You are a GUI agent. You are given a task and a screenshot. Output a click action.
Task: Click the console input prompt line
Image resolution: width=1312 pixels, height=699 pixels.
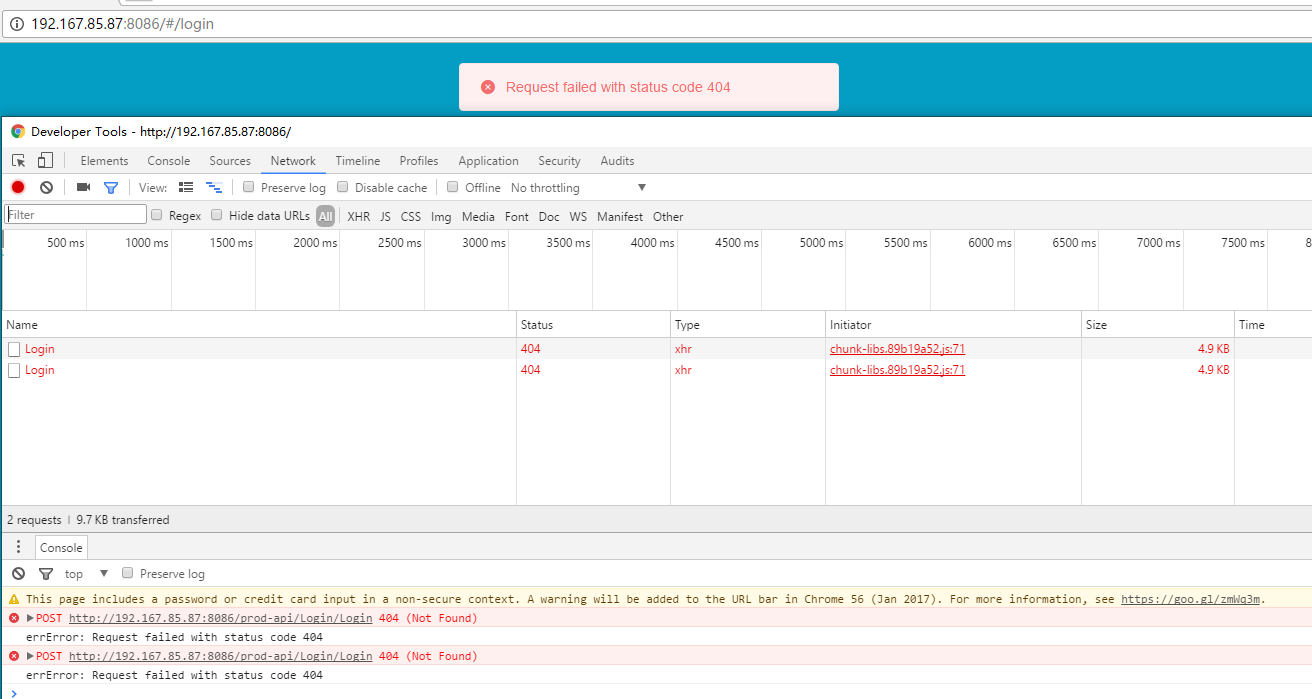(x=656, y=692)
